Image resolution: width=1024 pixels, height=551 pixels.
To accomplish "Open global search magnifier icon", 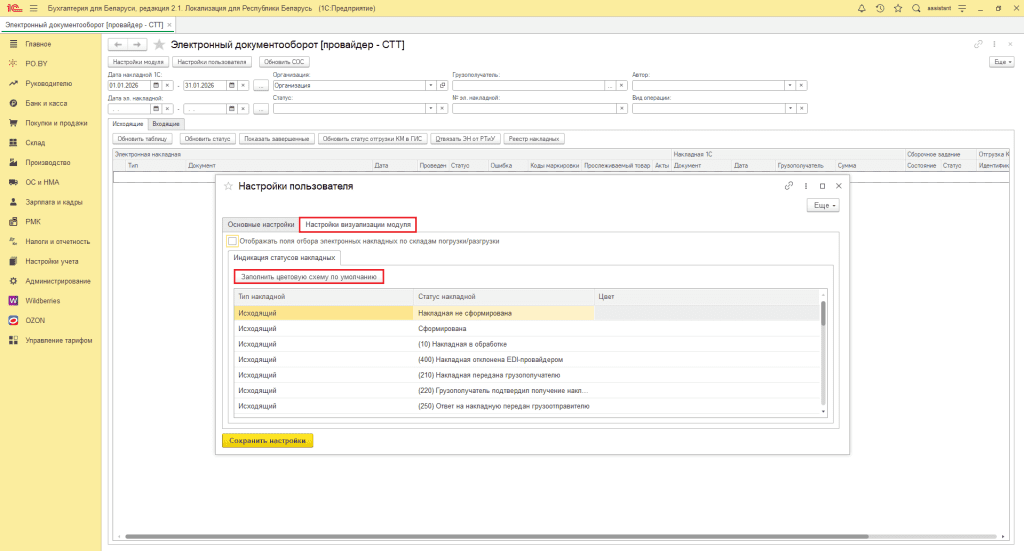I will 914,8.
